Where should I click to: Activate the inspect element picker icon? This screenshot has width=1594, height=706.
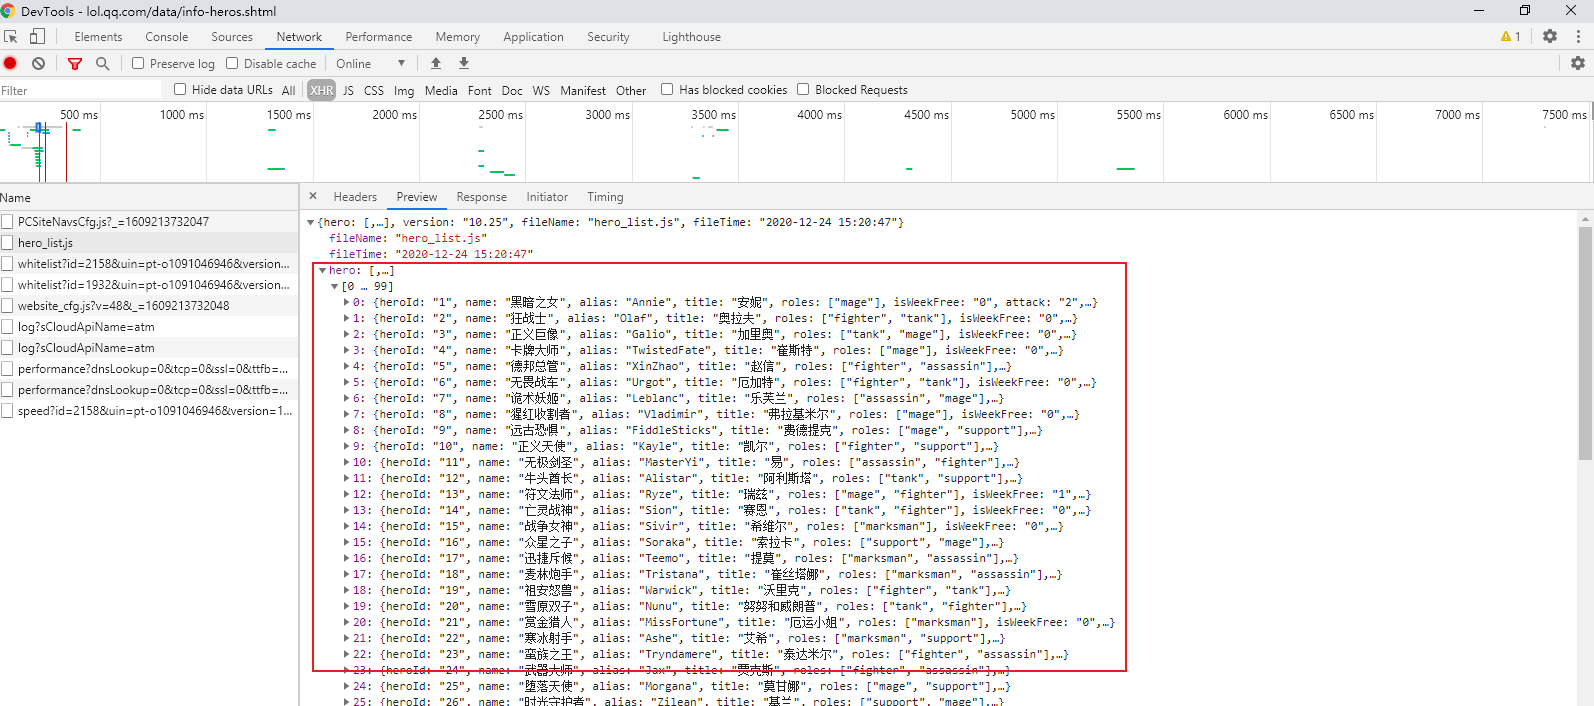tap(11, 37)
